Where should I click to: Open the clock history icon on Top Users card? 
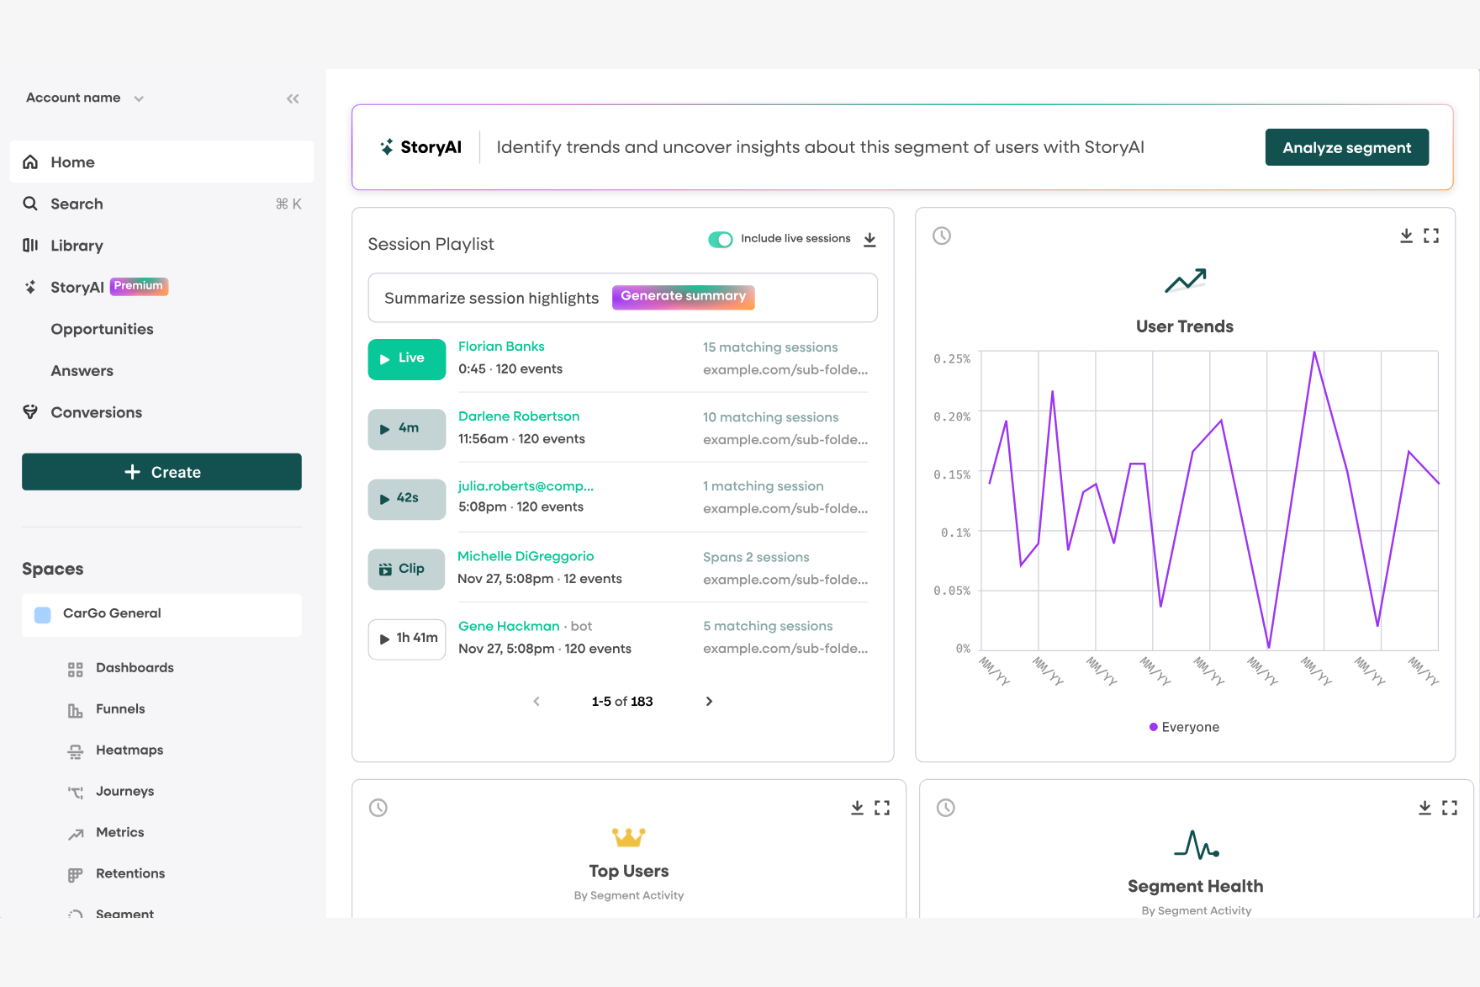tap(378, 807)
